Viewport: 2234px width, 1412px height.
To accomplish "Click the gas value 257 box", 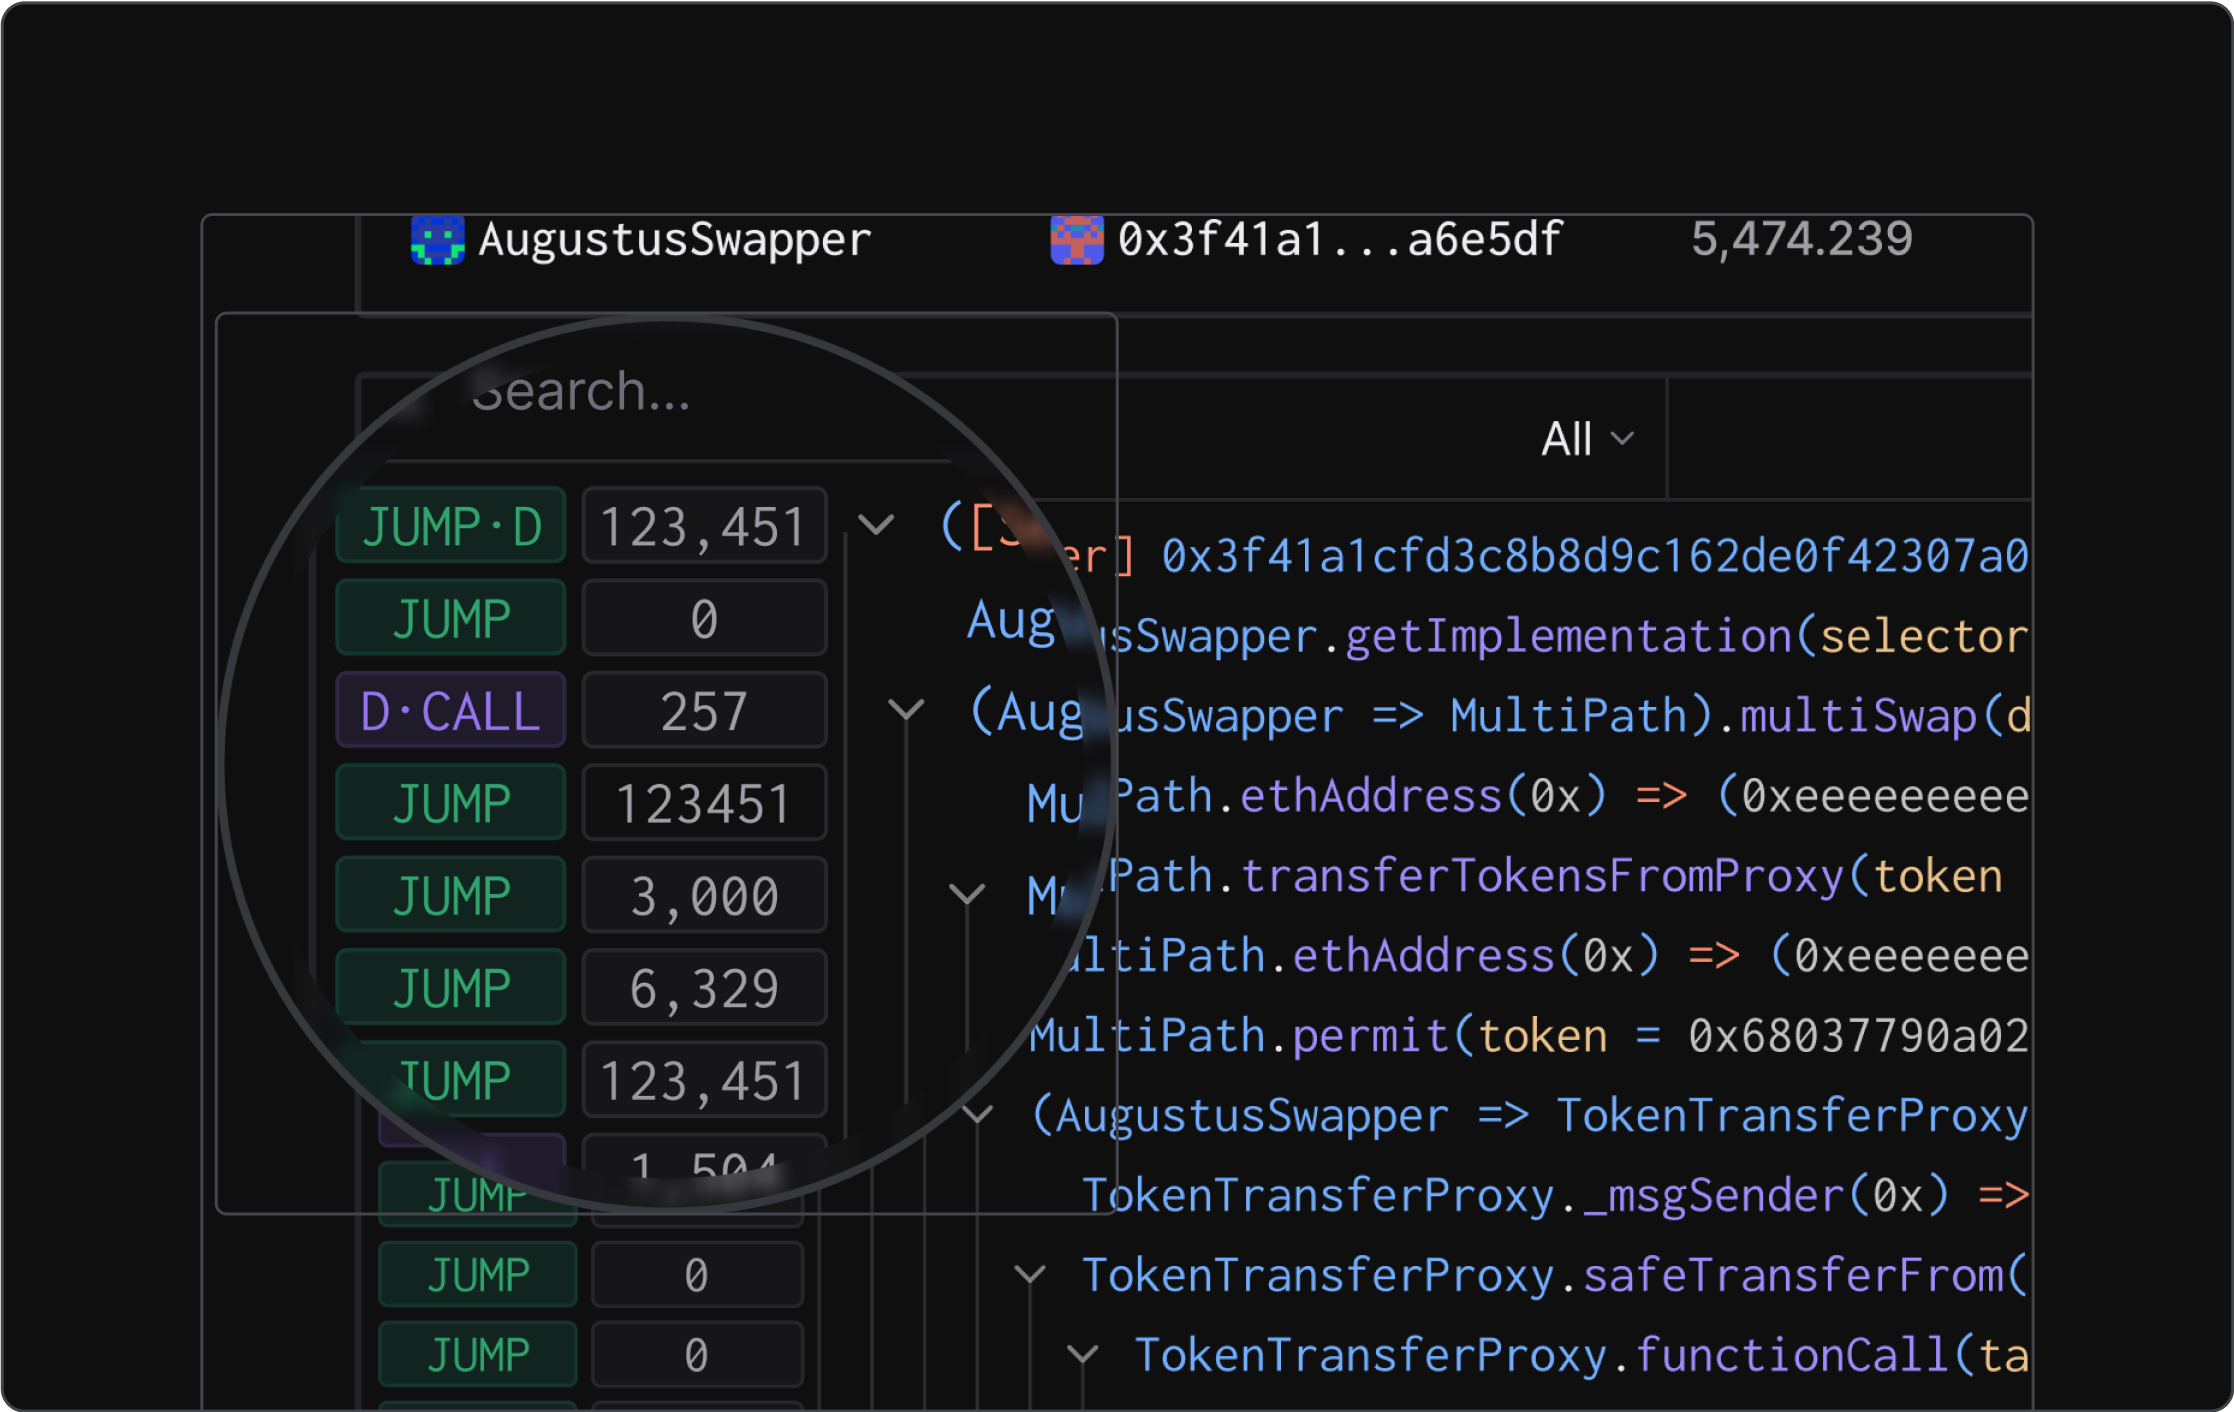I will (704, 711).
